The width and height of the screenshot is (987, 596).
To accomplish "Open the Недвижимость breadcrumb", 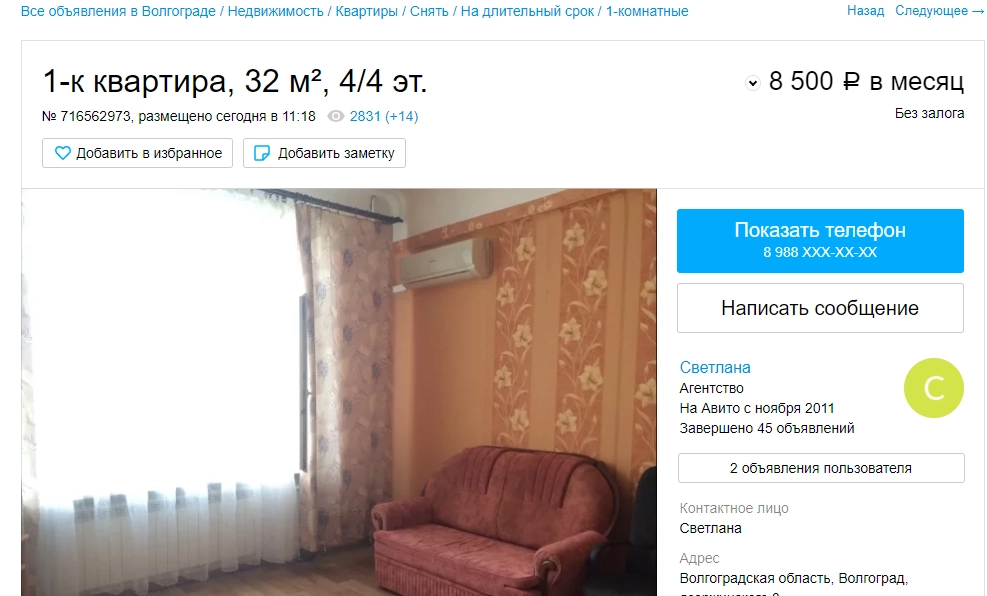I will [x=275, y=11].
